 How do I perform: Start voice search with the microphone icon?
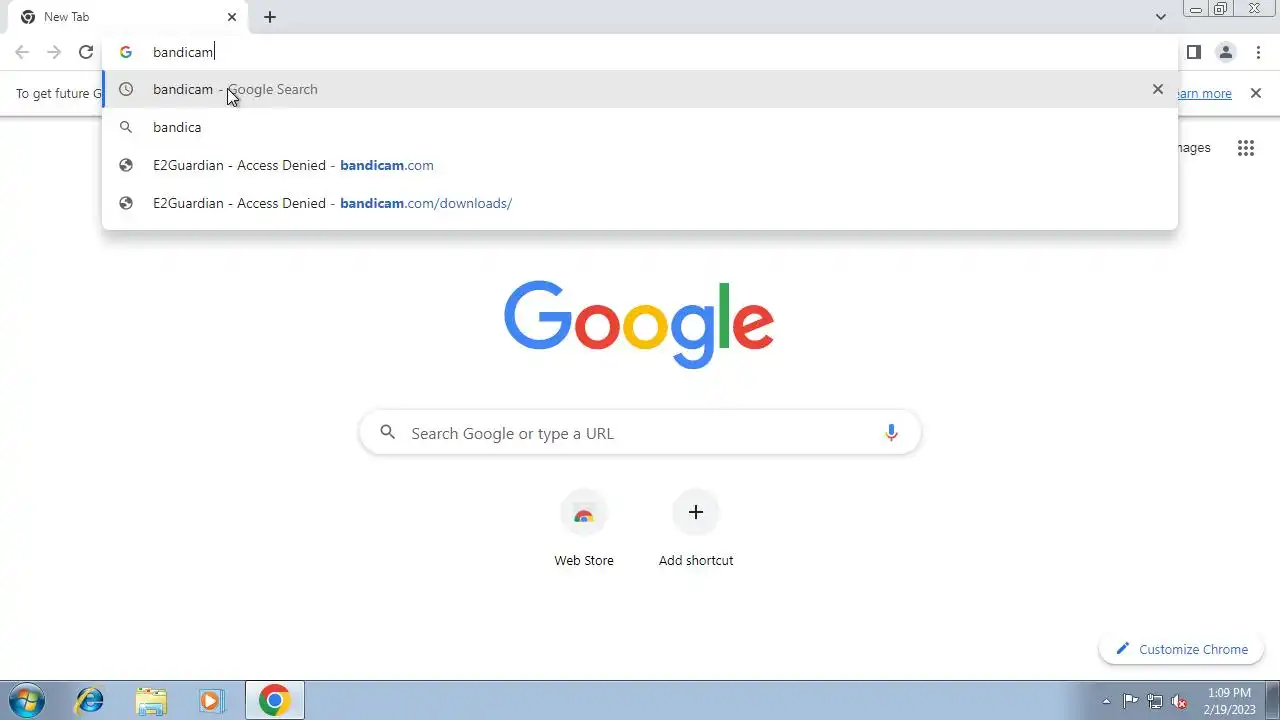pos(891,433)
